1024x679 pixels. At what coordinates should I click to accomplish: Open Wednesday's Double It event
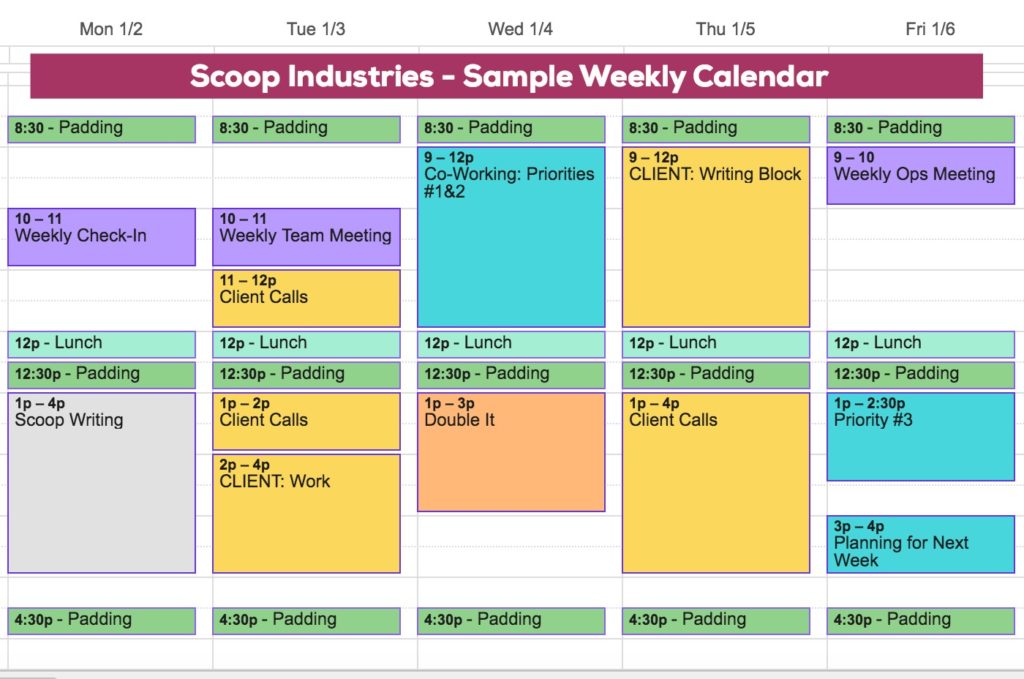pos(511,452)
